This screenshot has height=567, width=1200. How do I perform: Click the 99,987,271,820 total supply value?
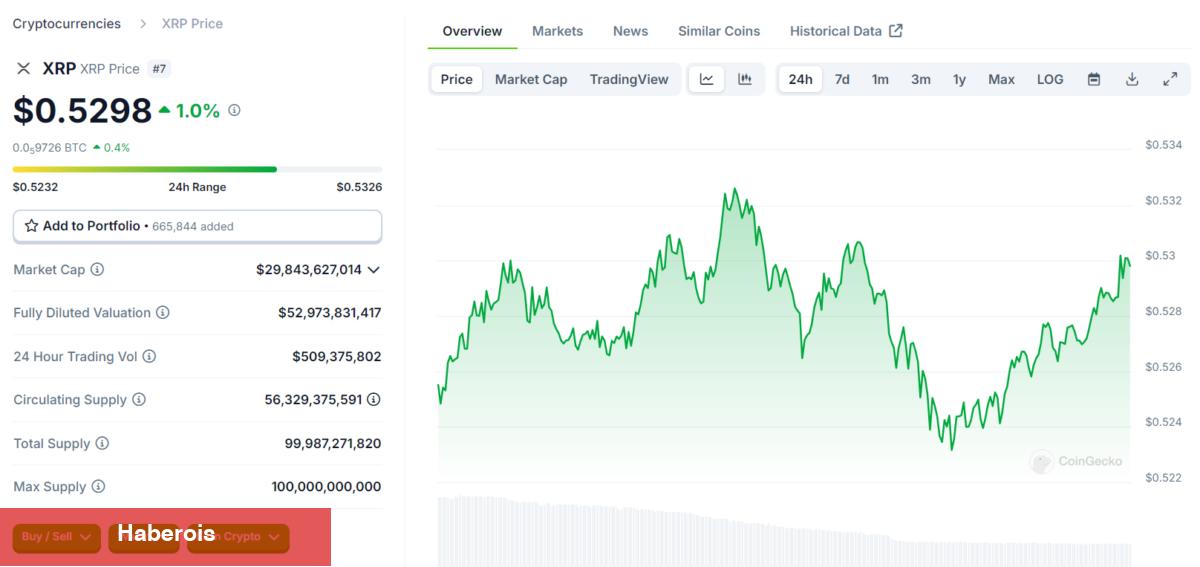click(333, 443)
